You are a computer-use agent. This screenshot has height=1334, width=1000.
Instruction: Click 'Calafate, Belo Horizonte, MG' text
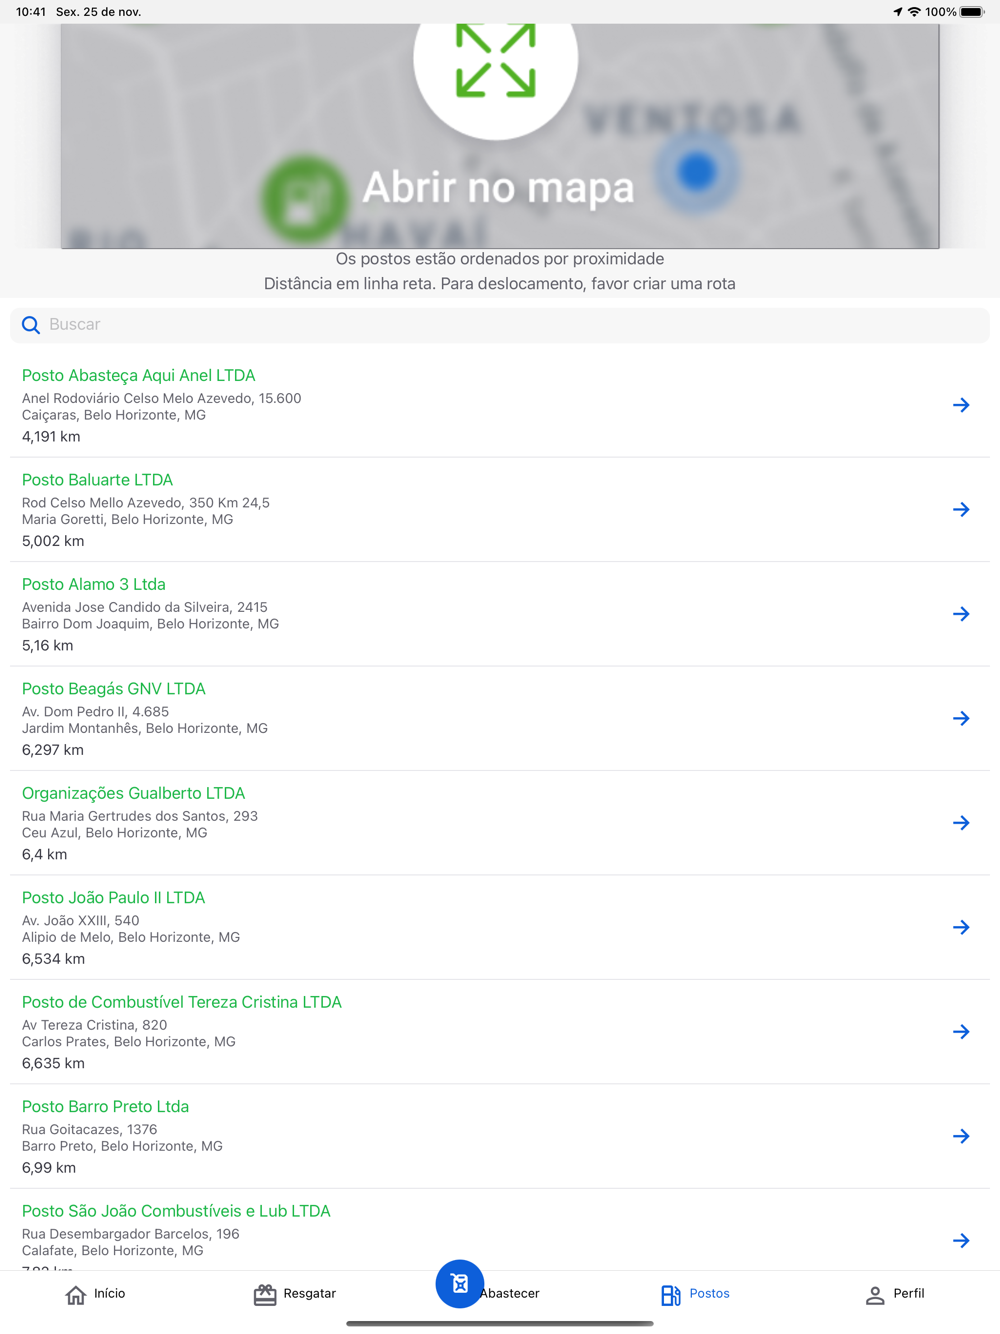tap(112, 1251)
